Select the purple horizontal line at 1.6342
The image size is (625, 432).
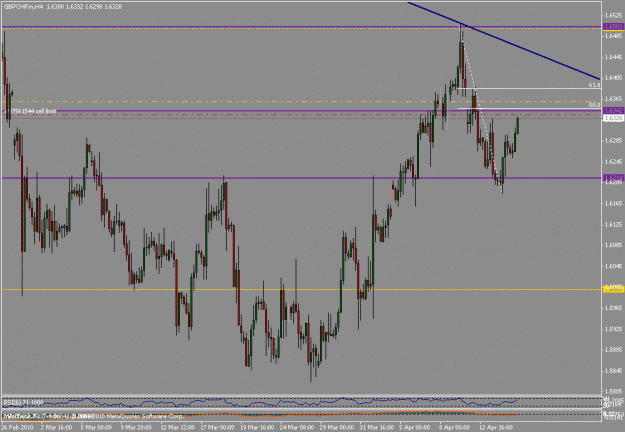coord(301,110)
